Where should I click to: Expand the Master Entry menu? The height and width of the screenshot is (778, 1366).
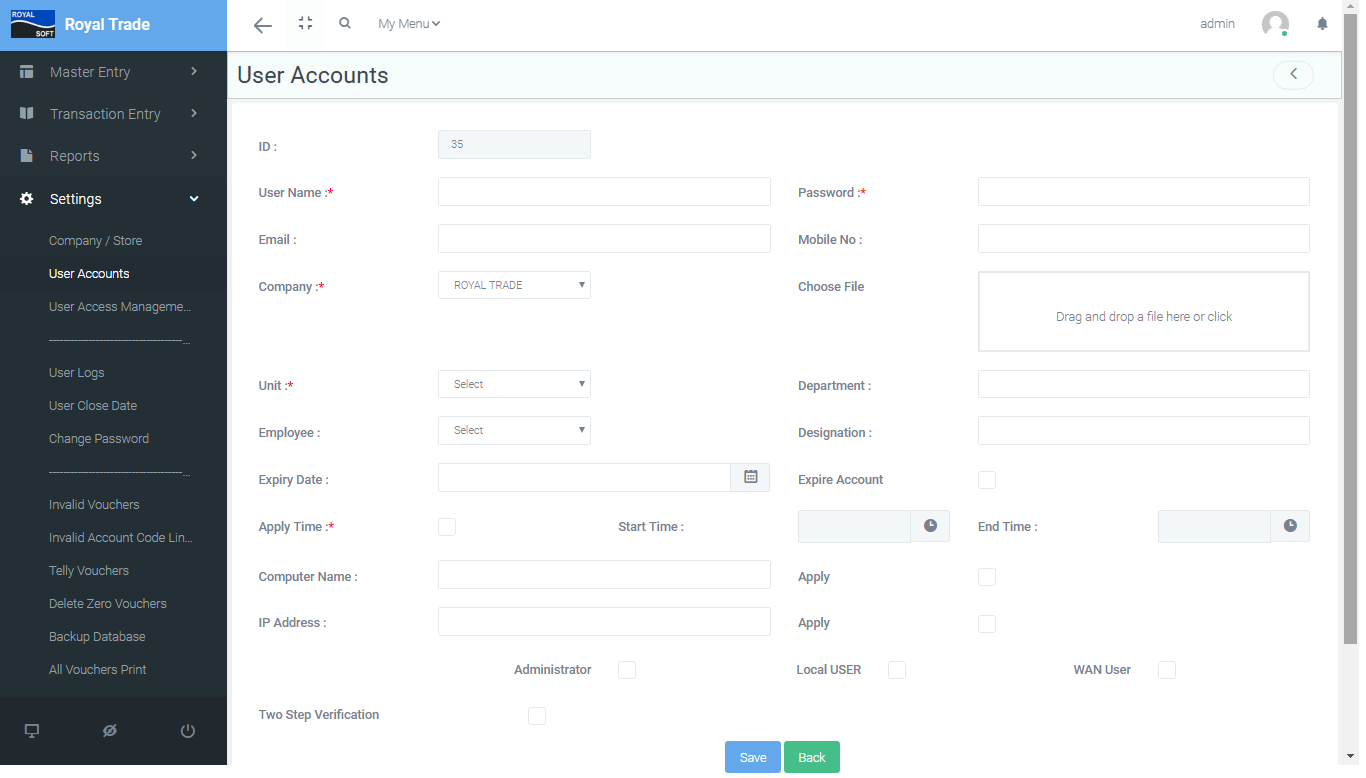[113, 72]
